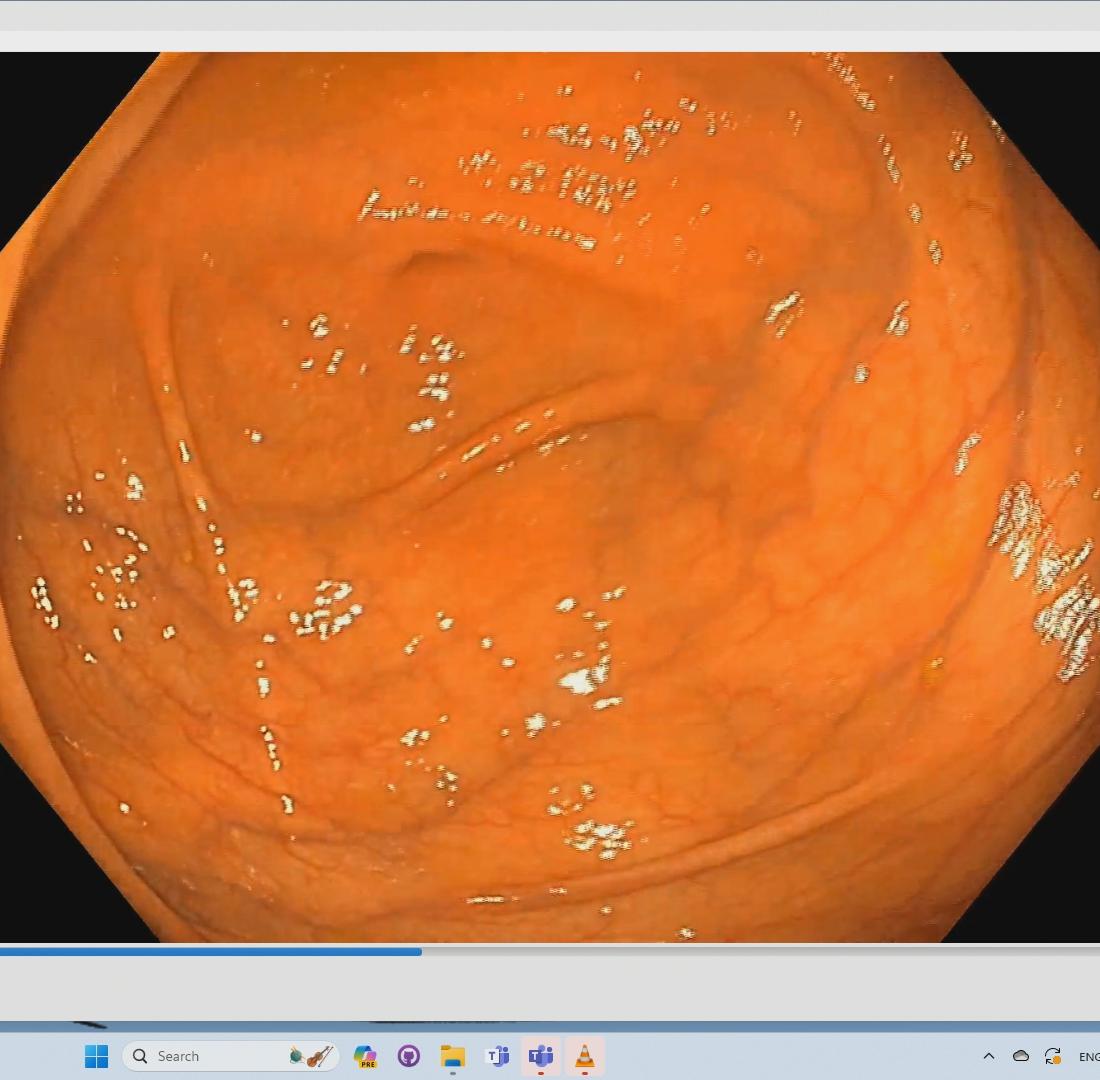Click the endoscopy video frame
Screen dimensions: 1100x1080
[550, 497]
